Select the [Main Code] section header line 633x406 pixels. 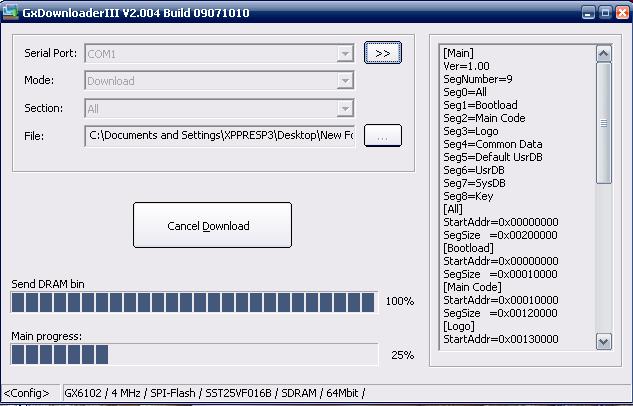pos(472,287)
